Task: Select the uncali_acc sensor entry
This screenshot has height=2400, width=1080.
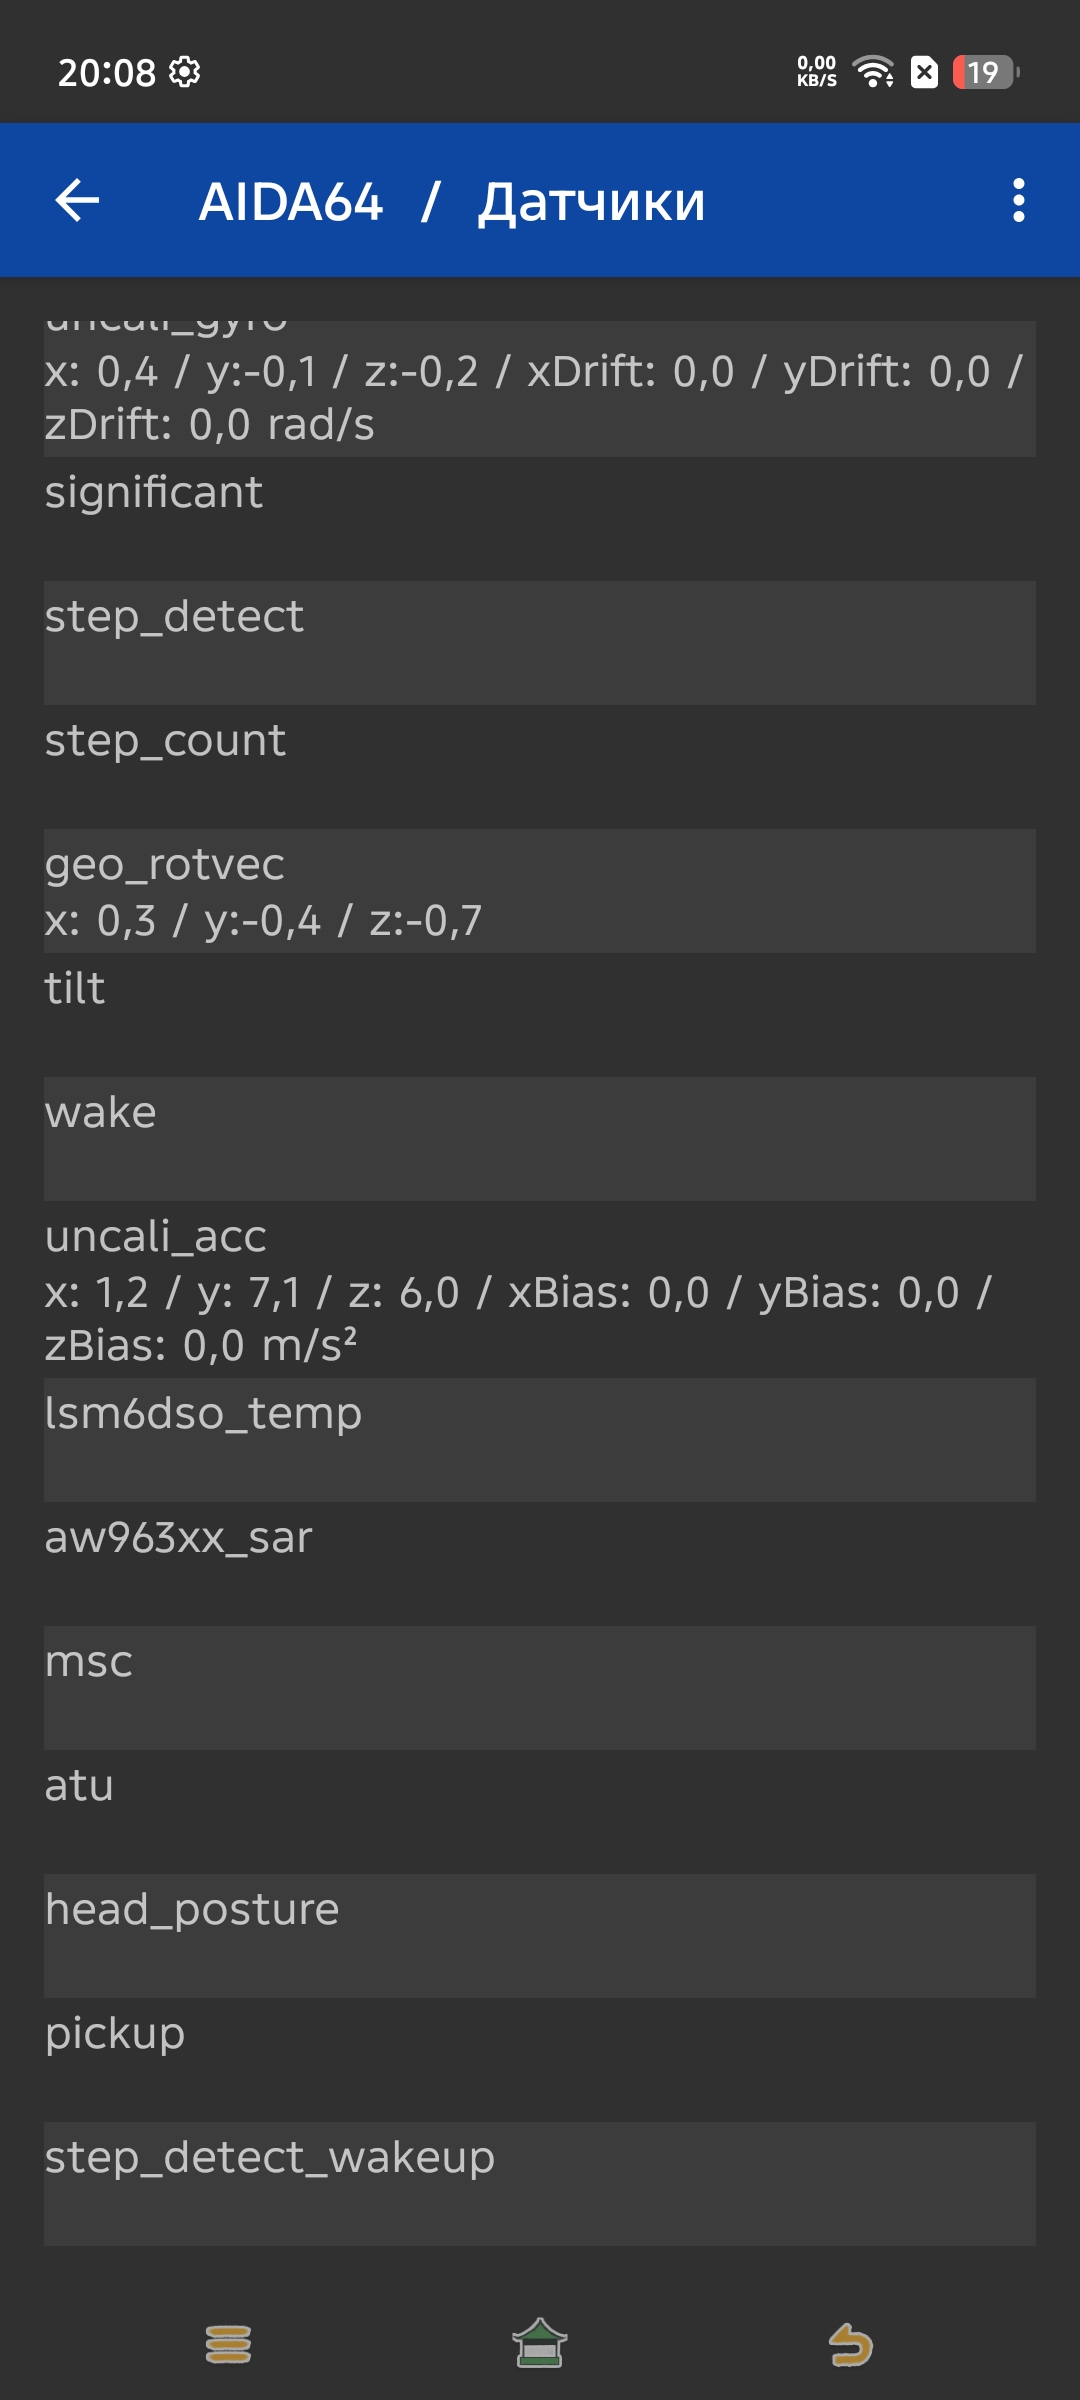Action: 540,1289
